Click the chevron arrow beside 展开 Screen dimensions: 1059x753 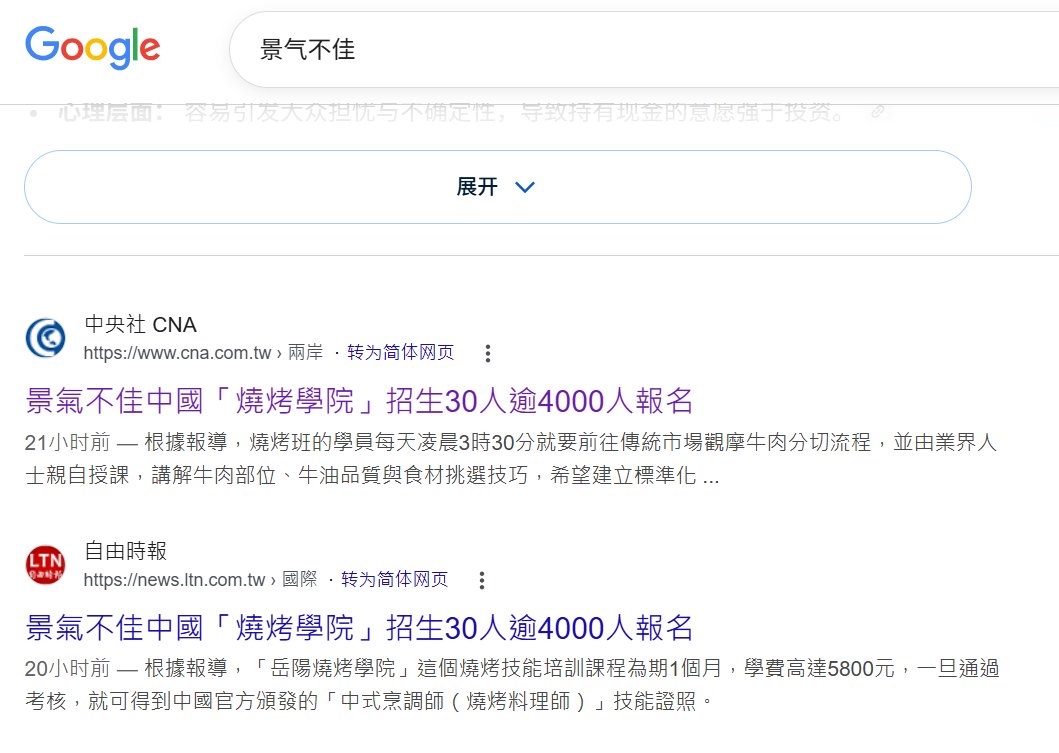coord(525,187)
